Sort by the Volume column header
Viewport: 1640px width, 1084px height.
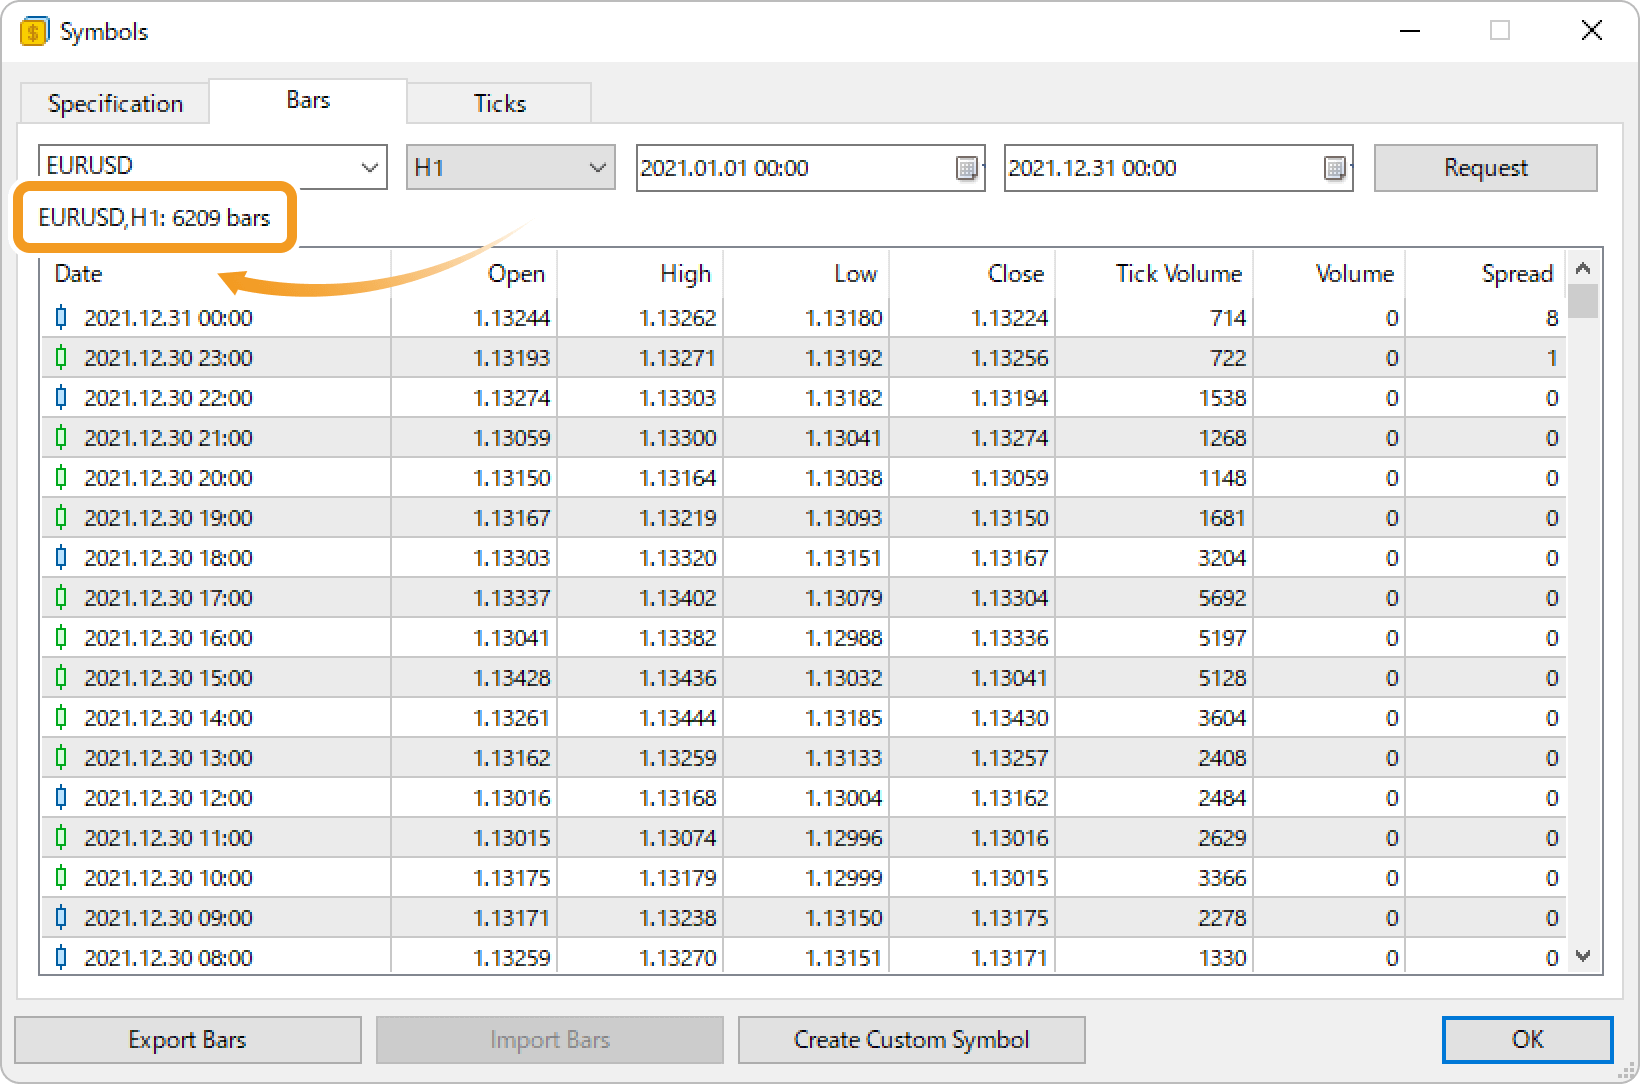(1329, 274)
